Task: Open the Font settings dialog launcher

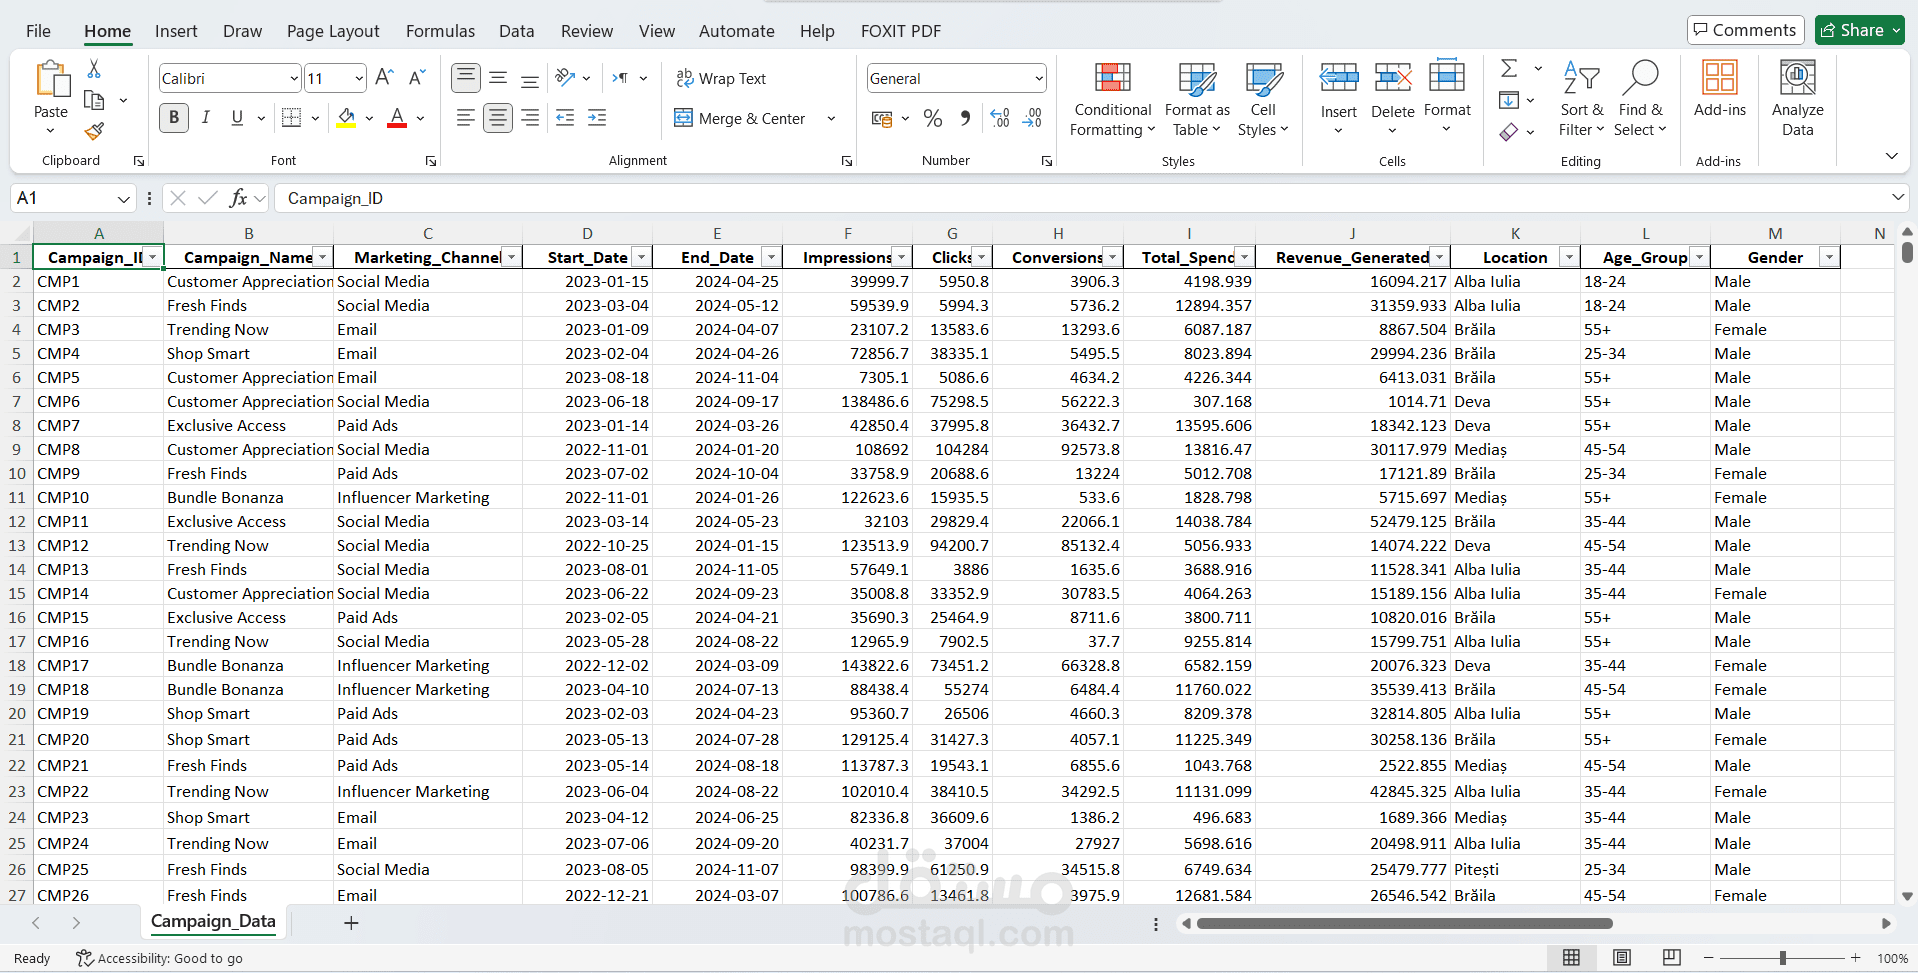Action: [x=431, y=161]
